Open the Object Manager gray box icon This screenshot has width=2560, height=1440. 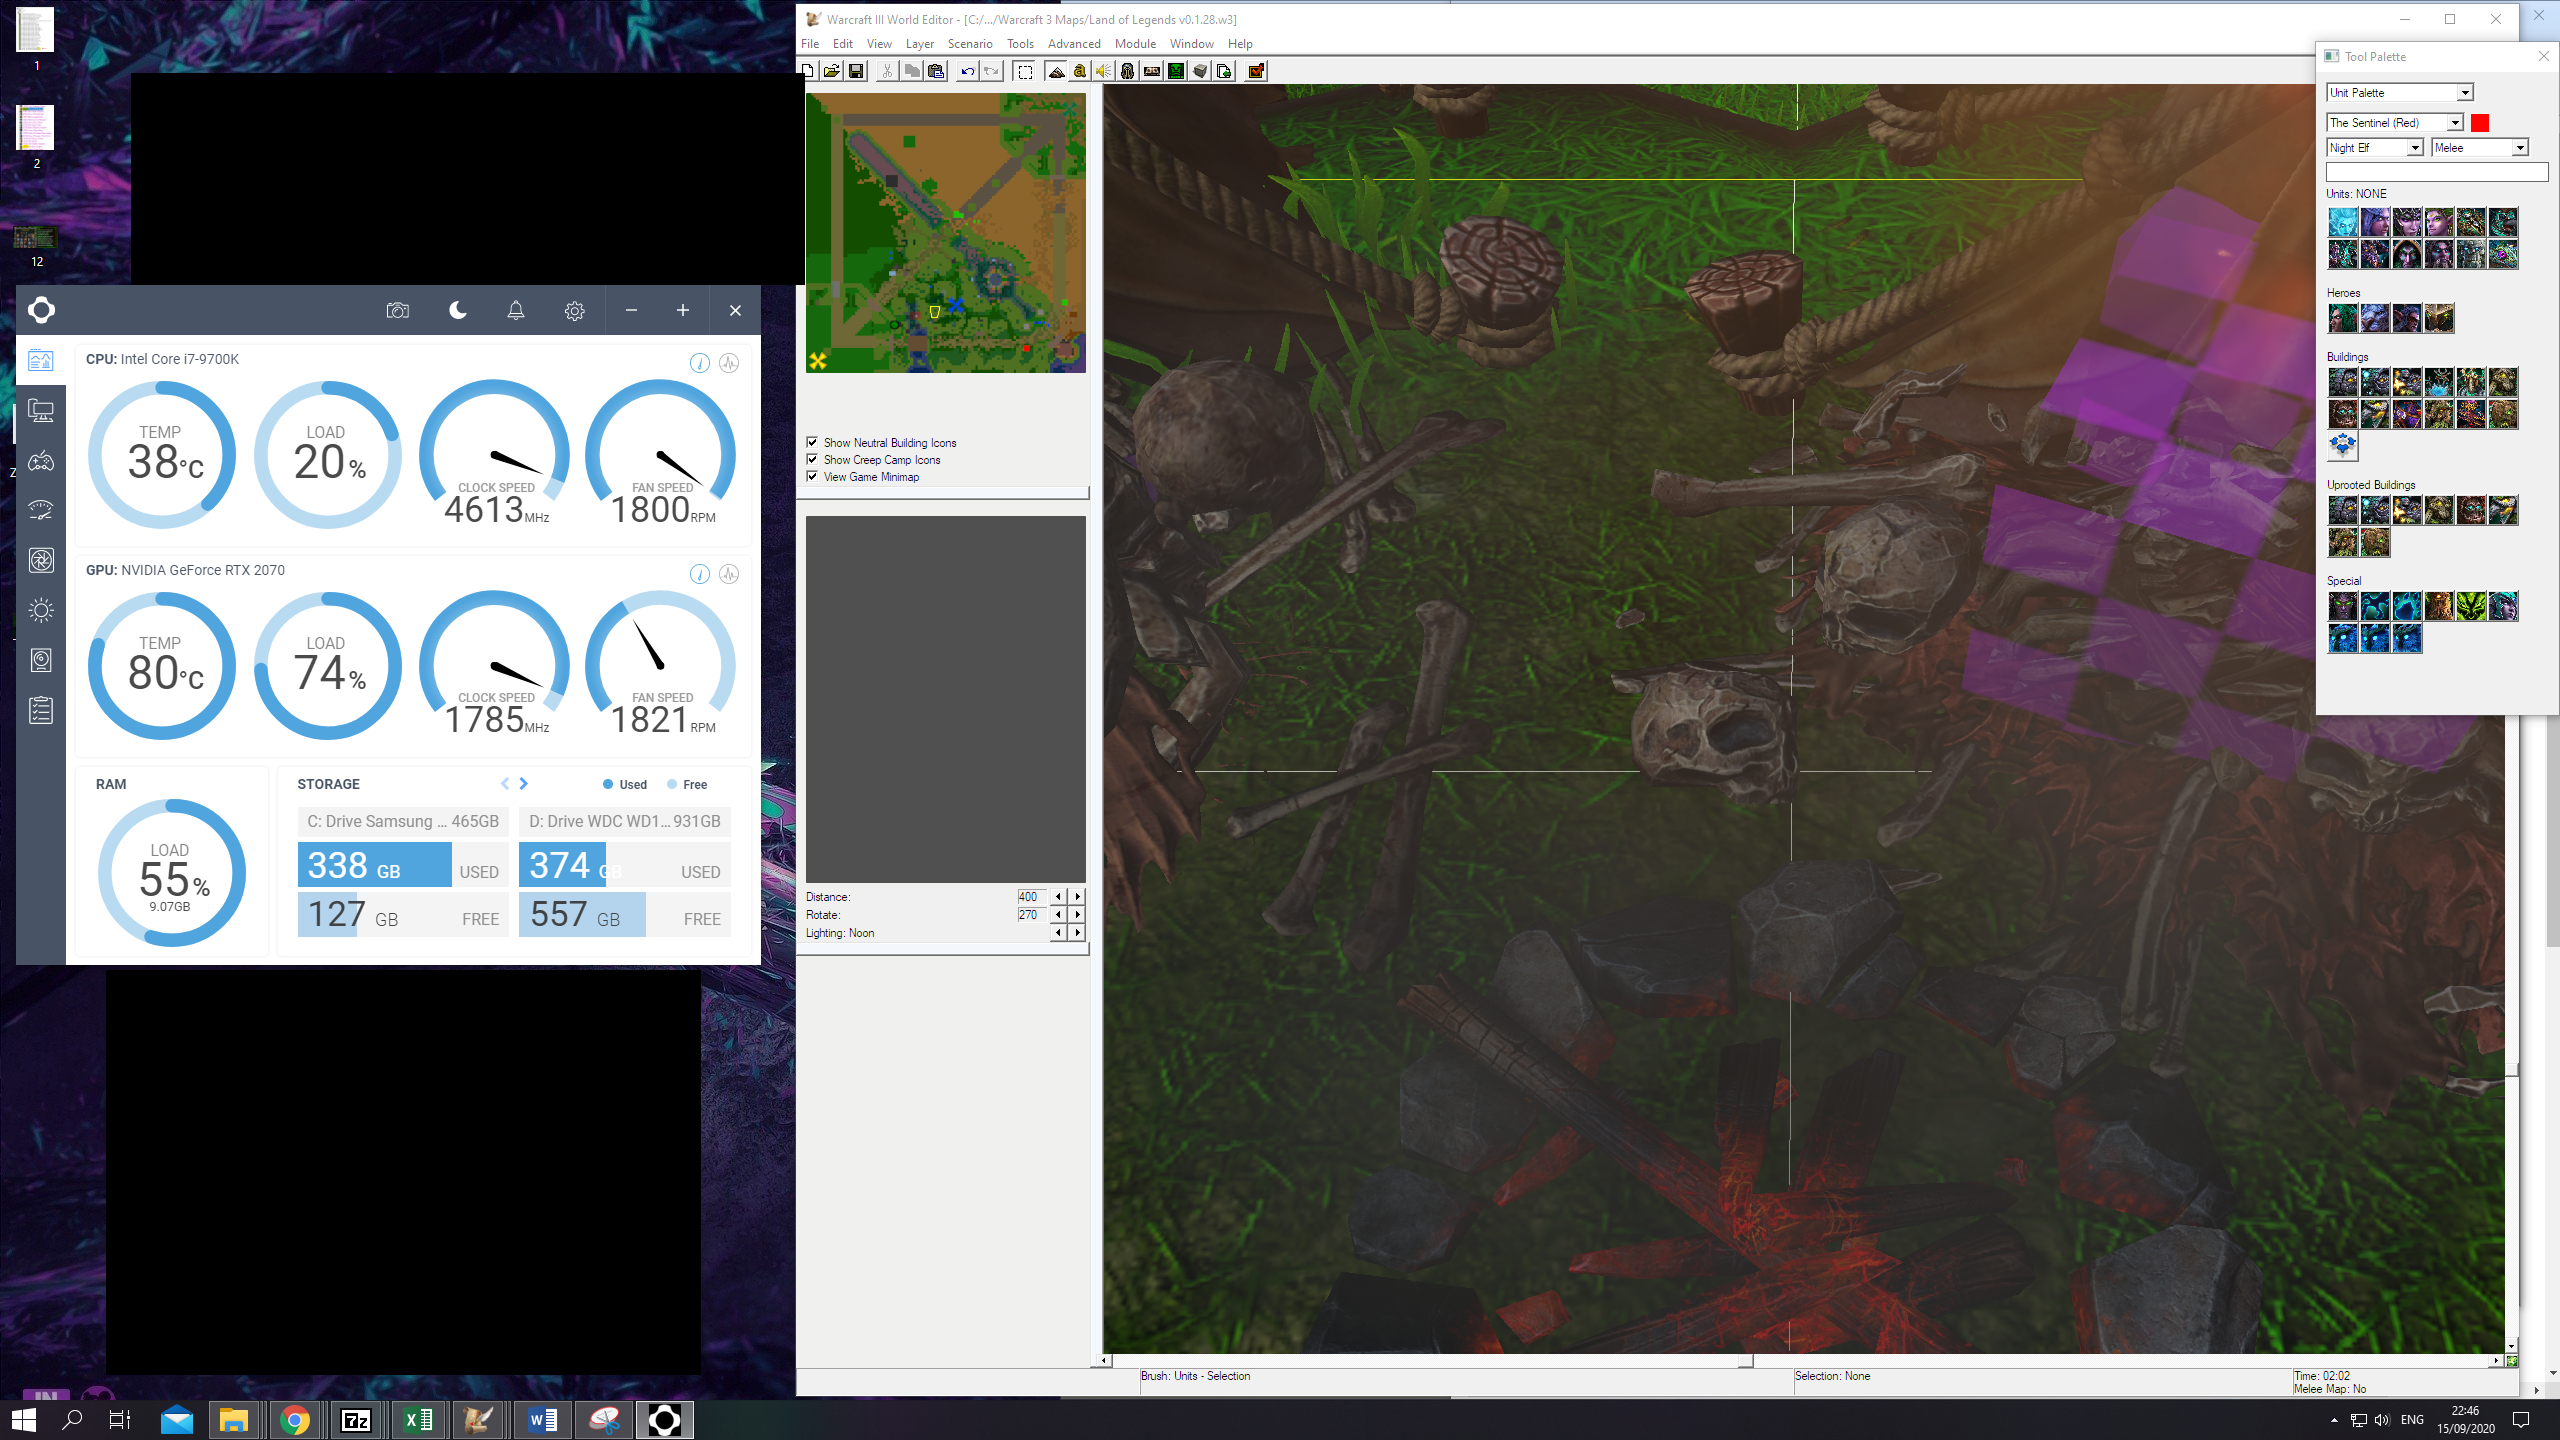[1200, 71]
